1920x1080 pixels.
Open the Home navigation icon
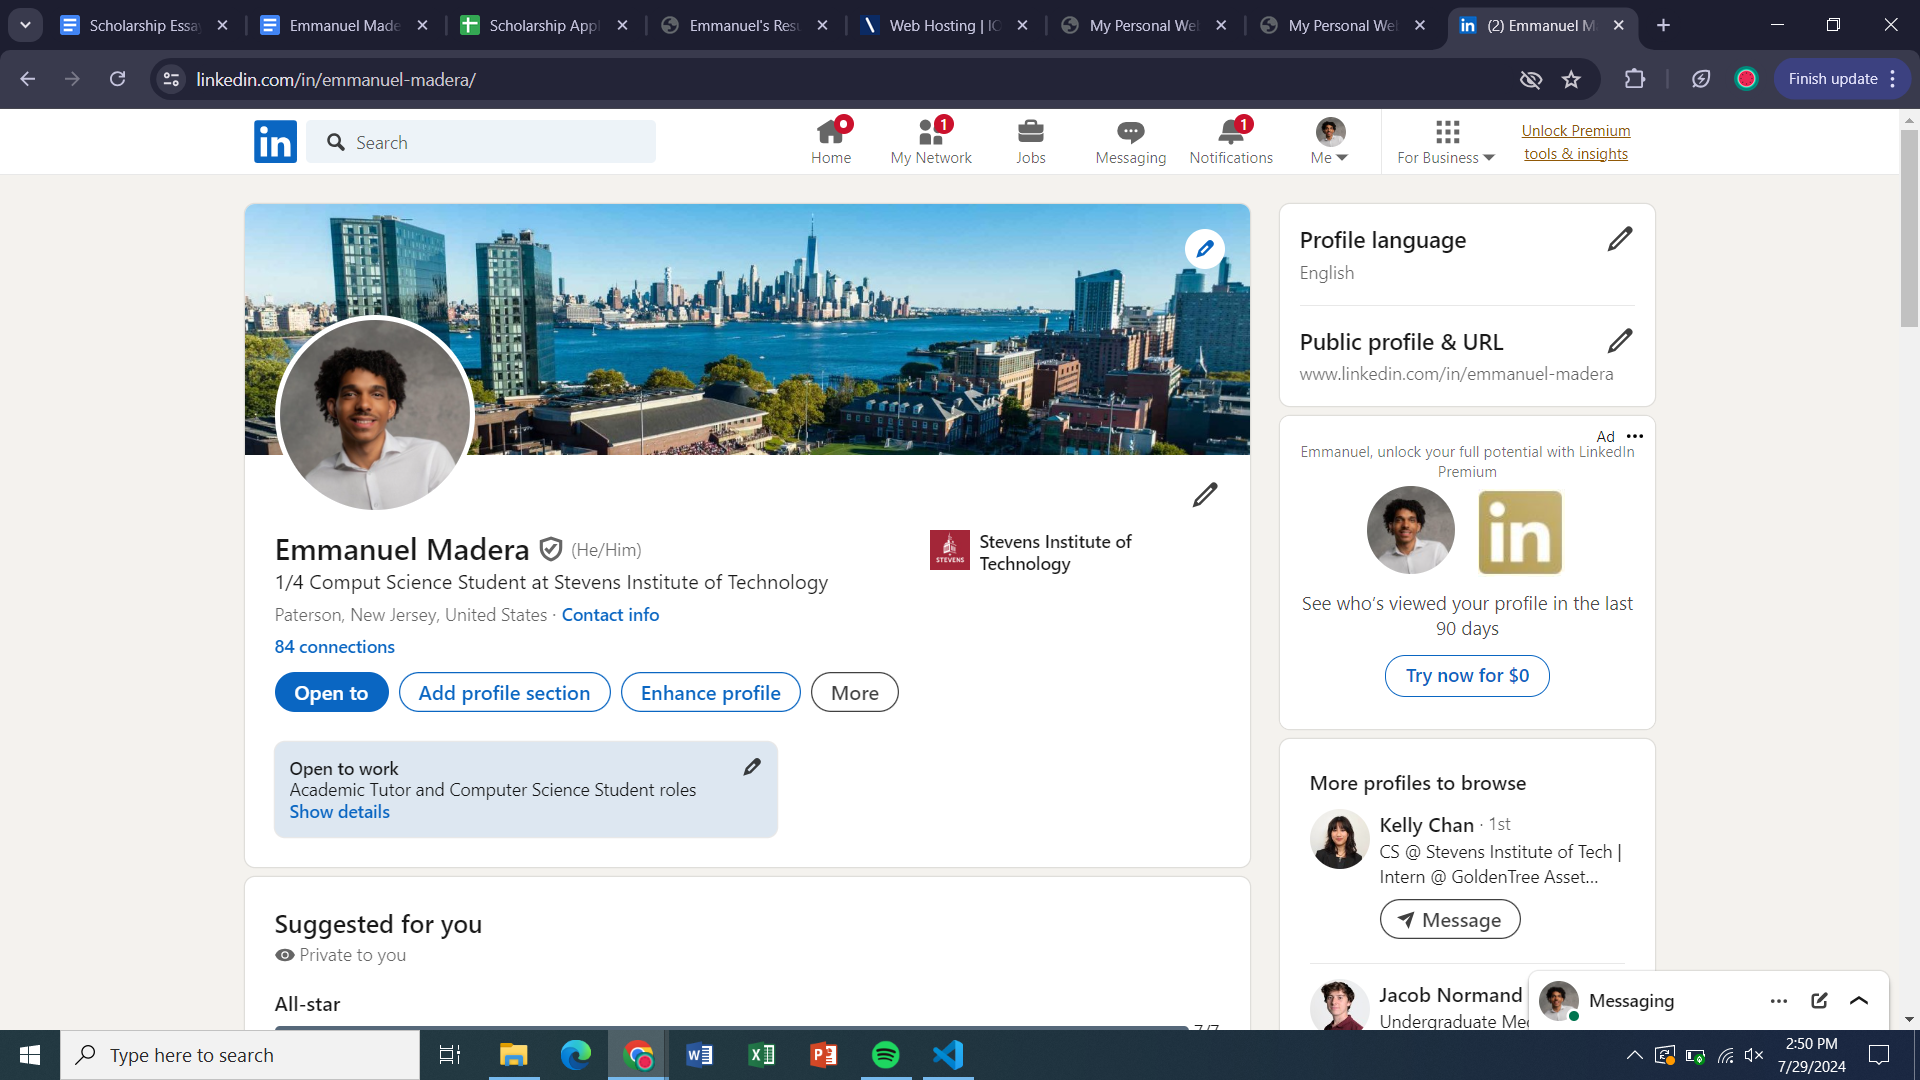(x=831, y=142)
